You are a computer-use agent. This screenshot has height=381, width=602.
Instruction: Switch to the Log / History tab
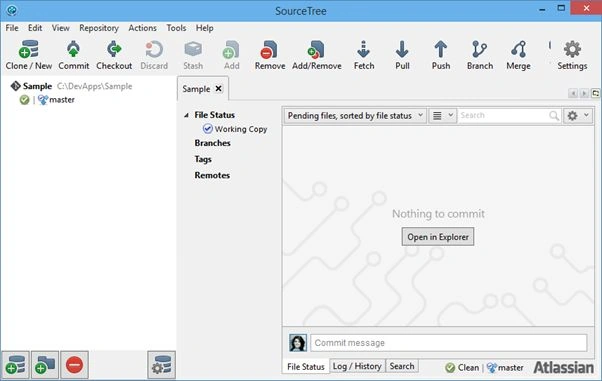(357, 366)
